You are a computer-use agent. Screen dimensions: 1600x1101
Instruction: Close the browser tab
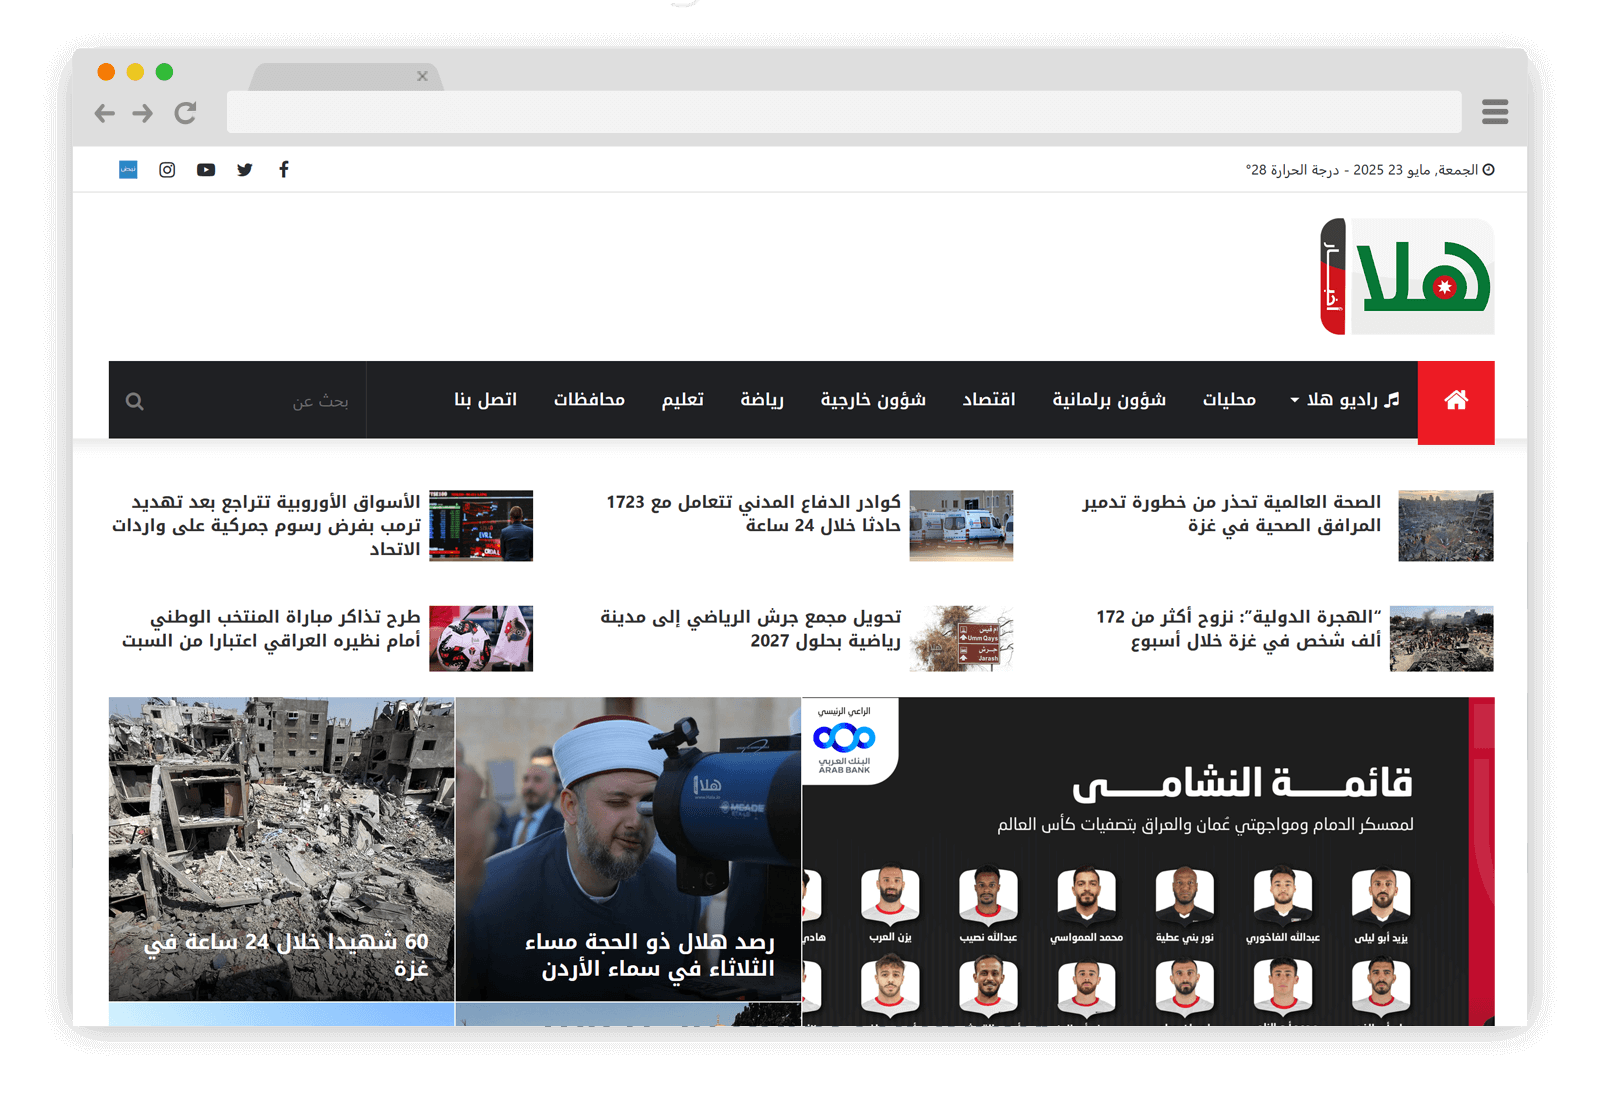422,76
